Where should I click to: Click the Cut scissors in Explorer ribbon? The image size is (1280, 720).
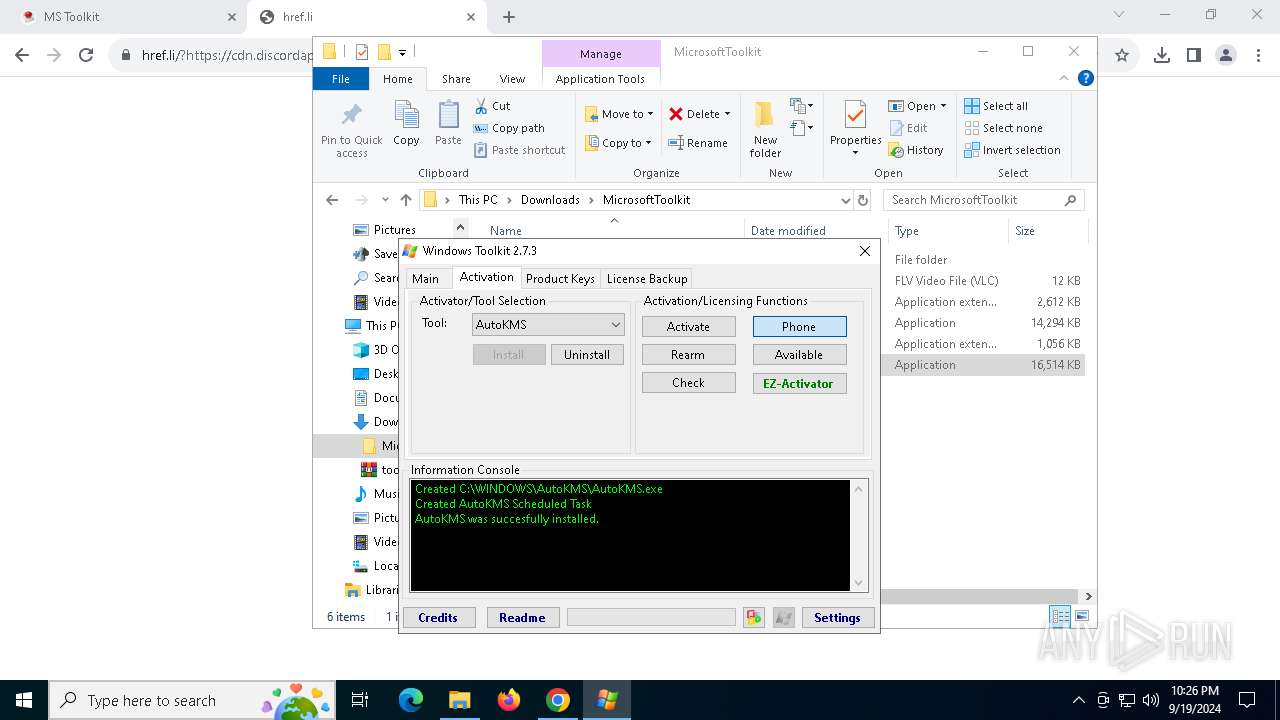click(x=492, y=106)
